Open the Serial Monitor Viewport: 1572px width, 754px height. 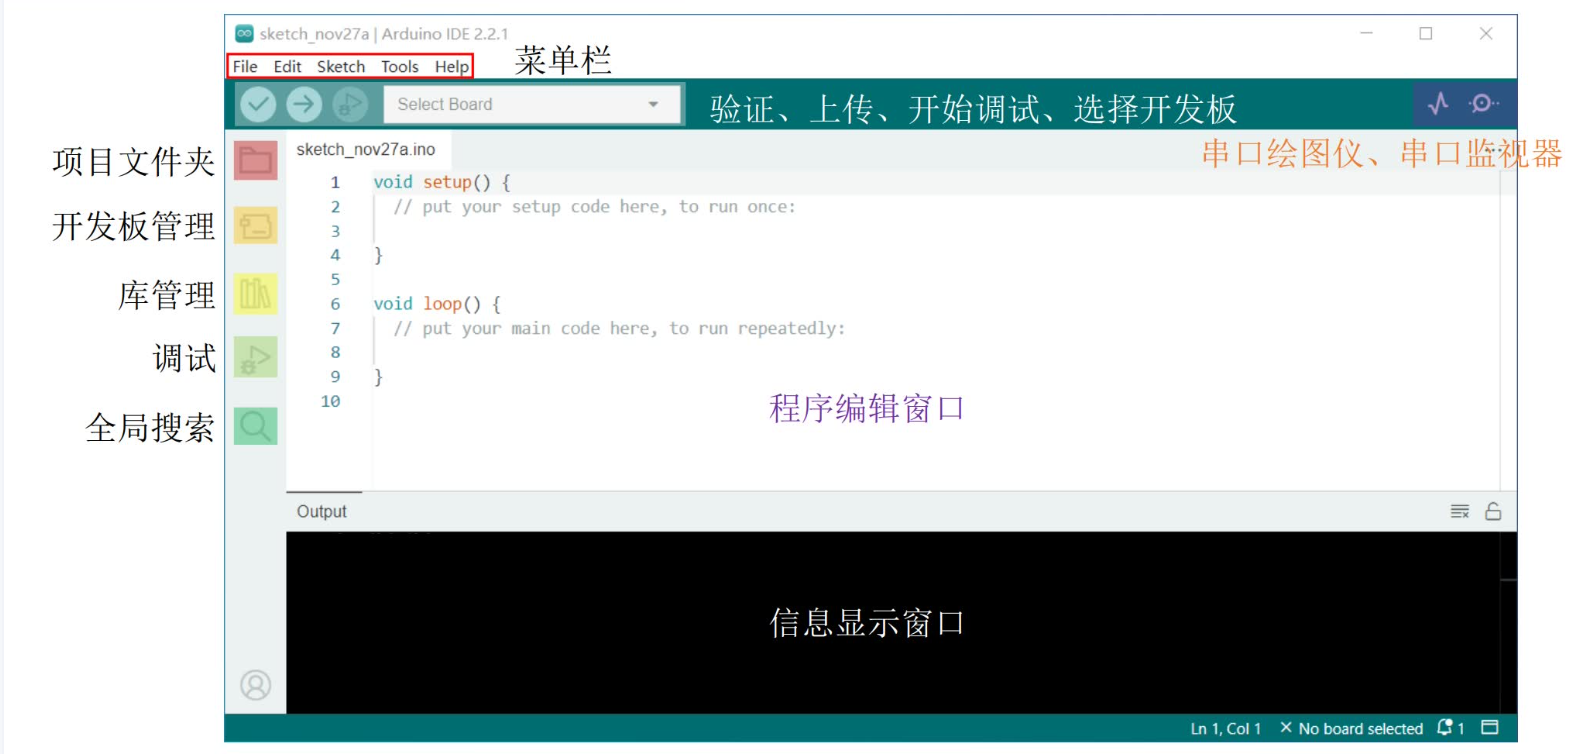click(1482, 104)
